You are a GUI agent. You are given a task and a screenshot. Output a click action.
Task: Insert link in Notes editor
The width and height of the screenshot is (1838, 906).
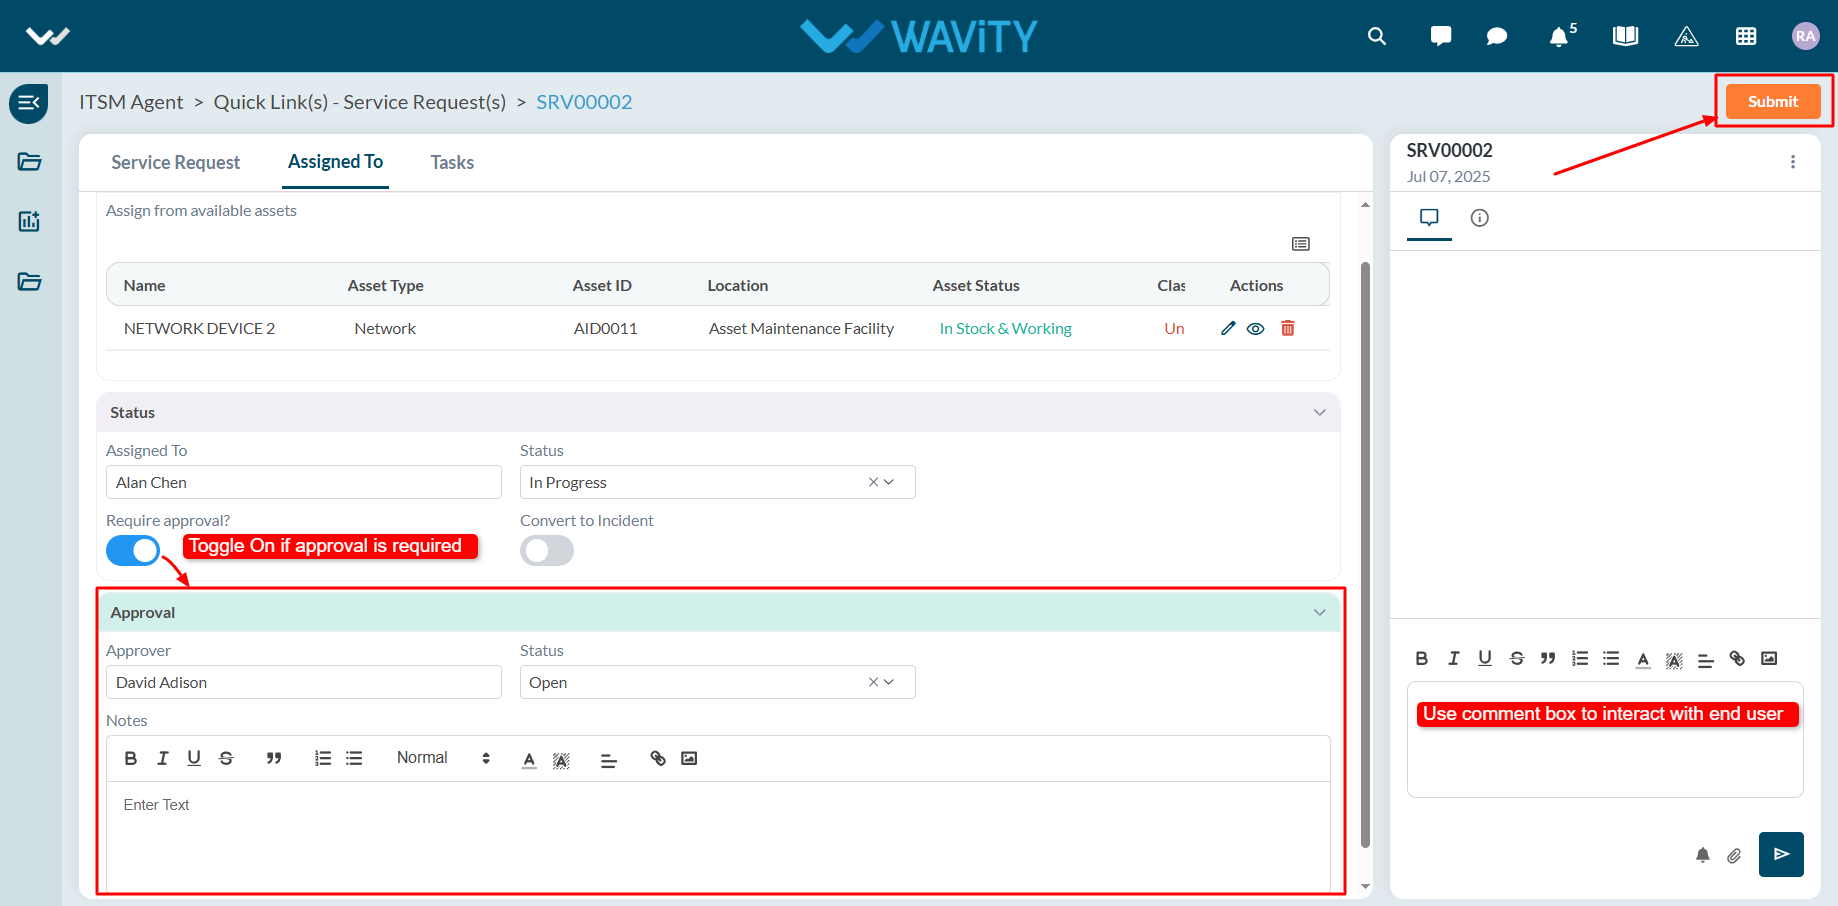click(657, 758)
